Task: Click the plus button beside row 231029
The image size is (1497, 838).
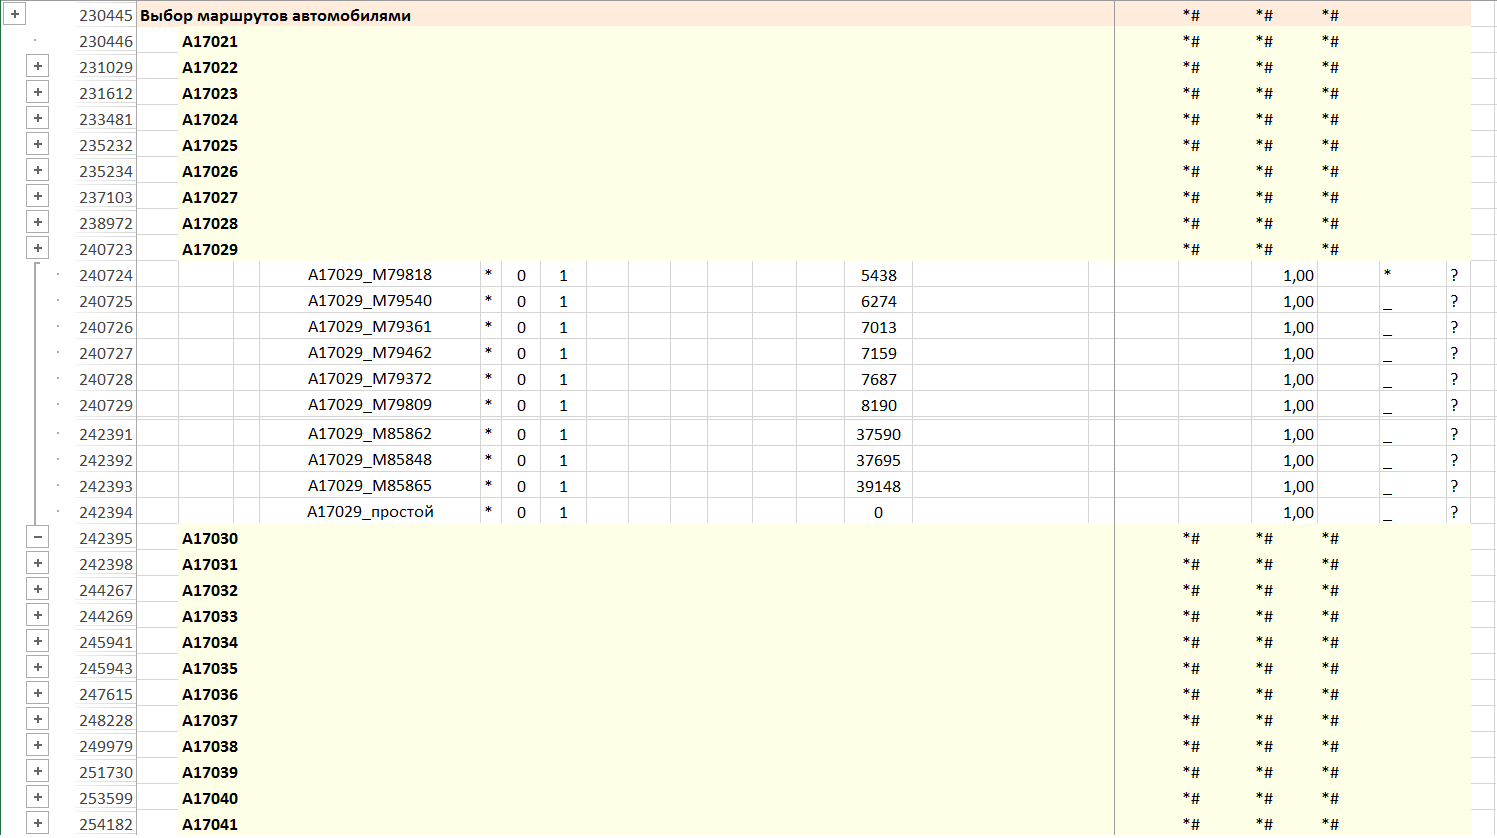Action: pyautogui.click(x=38, y=67)
